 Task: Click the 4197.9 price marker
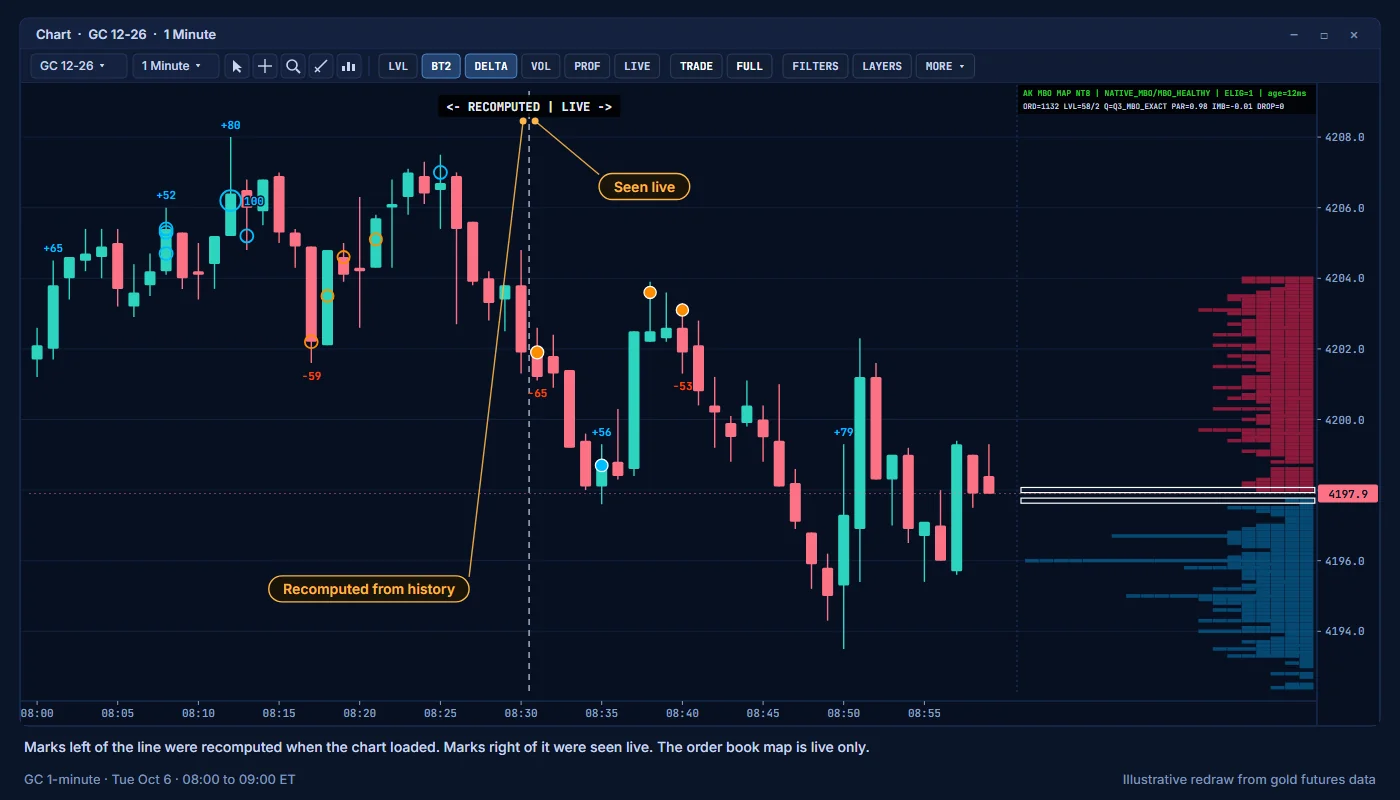tap(1348, 494)
